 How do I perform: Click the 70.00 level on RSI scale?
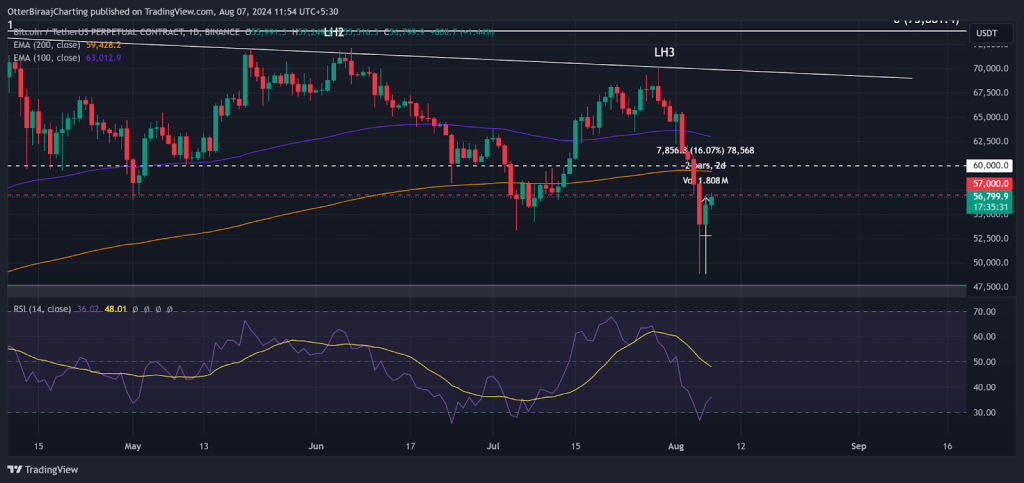pyautogui.click(x=986, y=312)
